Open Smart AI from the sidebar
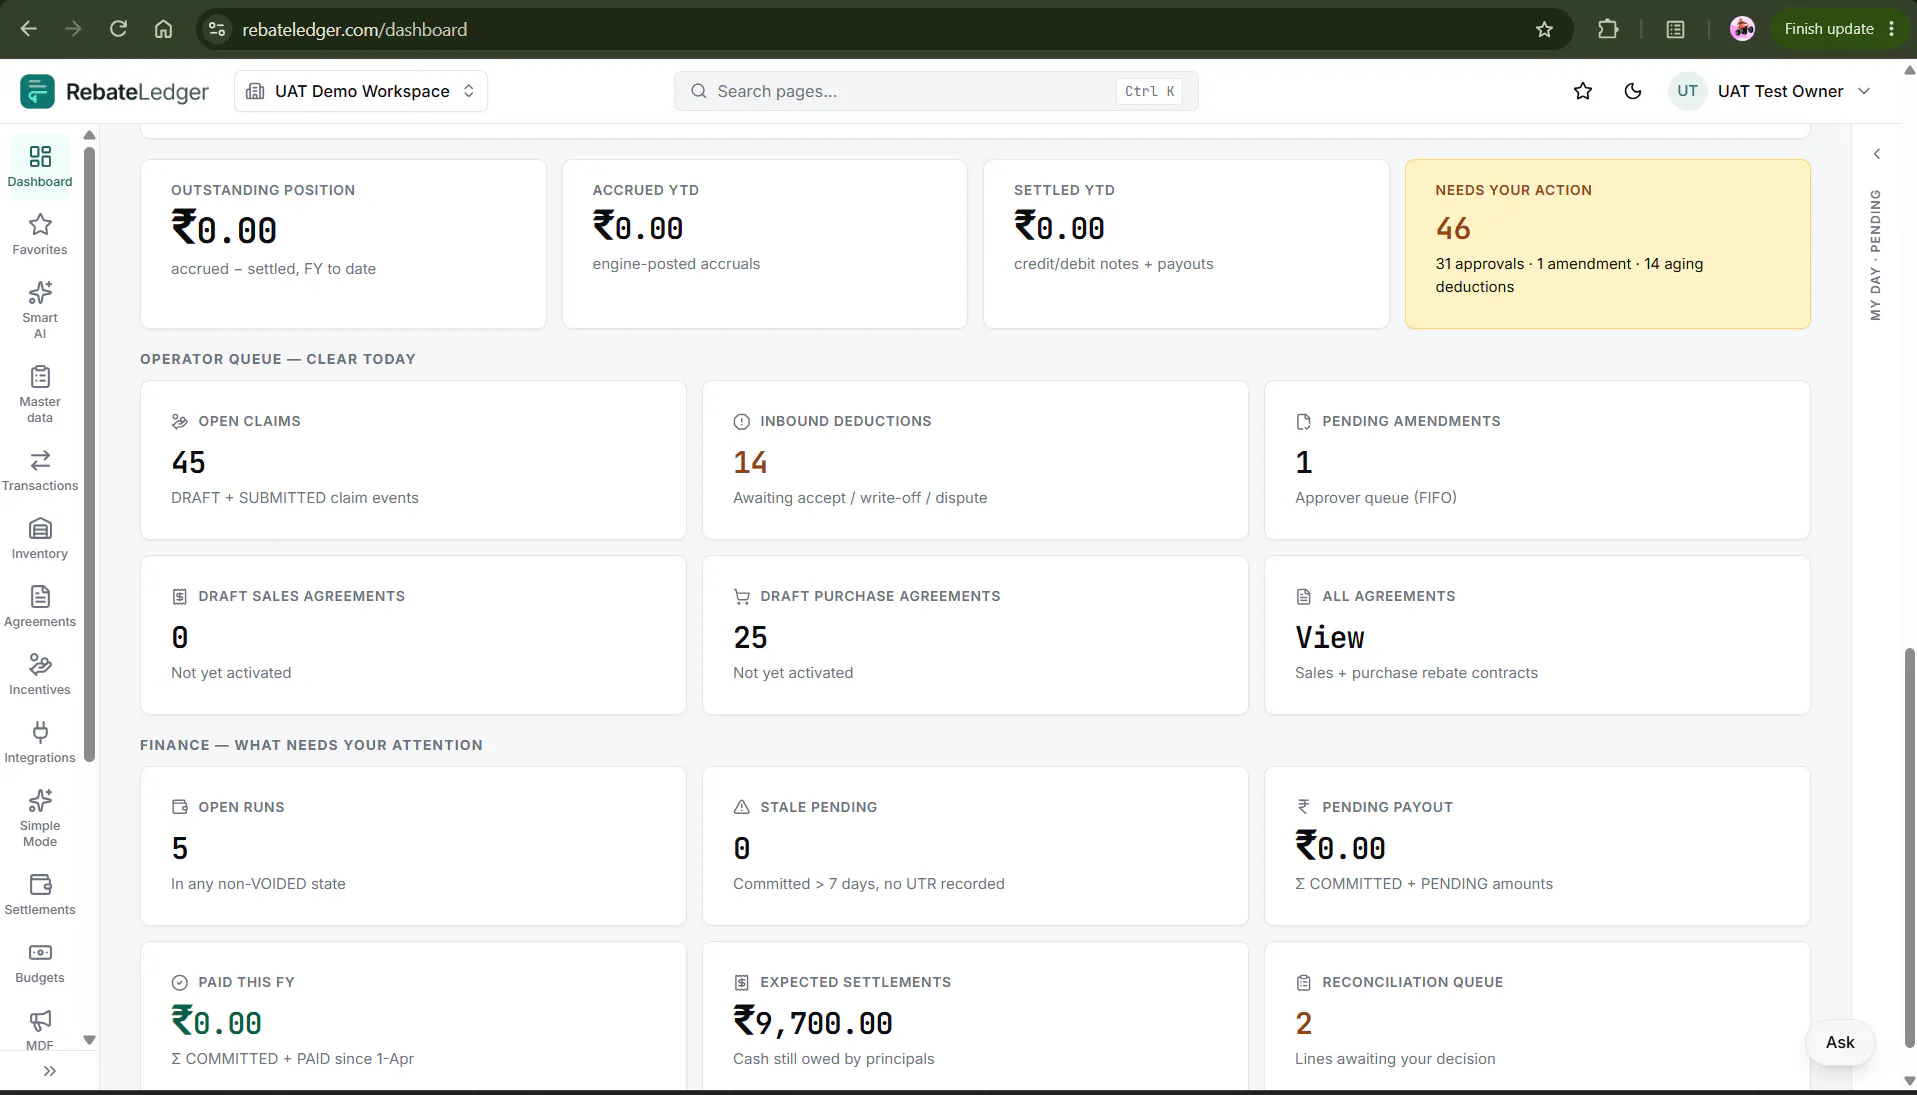The width and height of the screenshot is (1917, 1095). click(40, 310)
